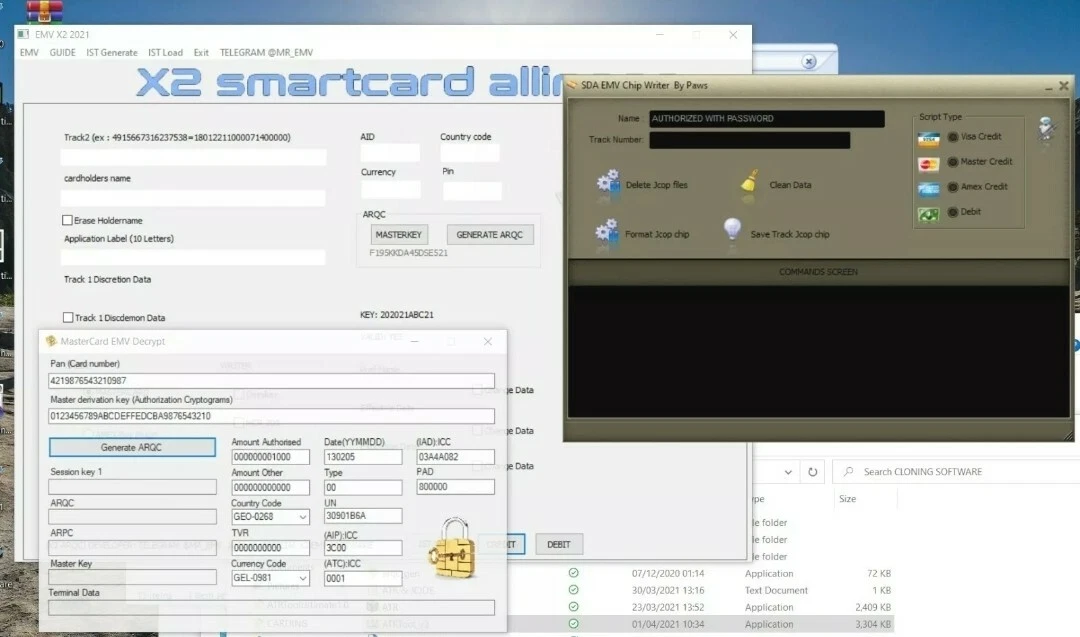Screen dimensions: 1080x637
Task: Click Generate ARQC in MasterCard EMV Decrypt
Action: pos(132,448)
